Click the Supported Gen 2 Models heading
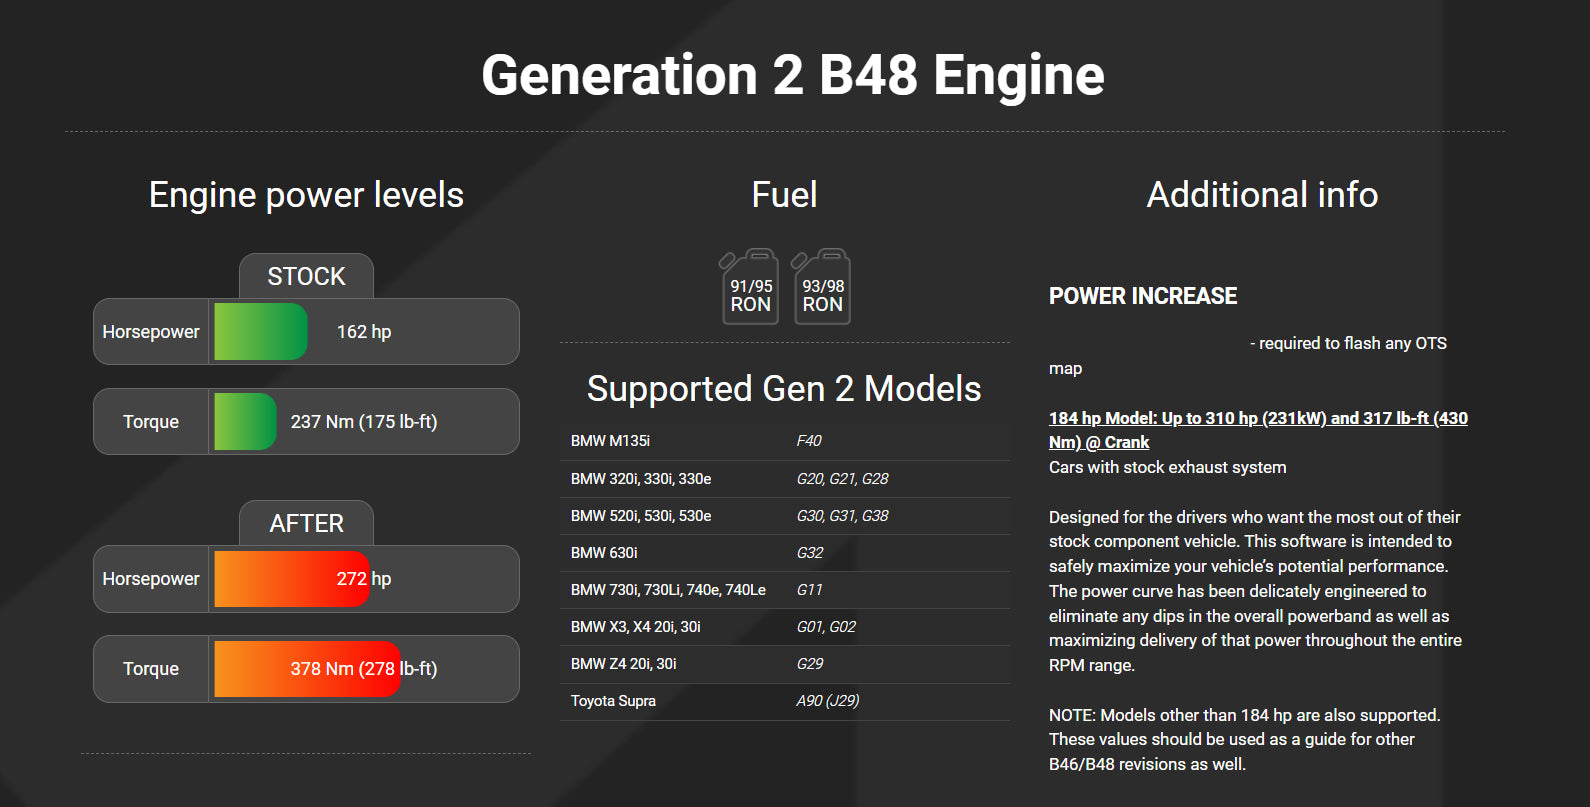The image size is (1590, 807). coord(784,389)
